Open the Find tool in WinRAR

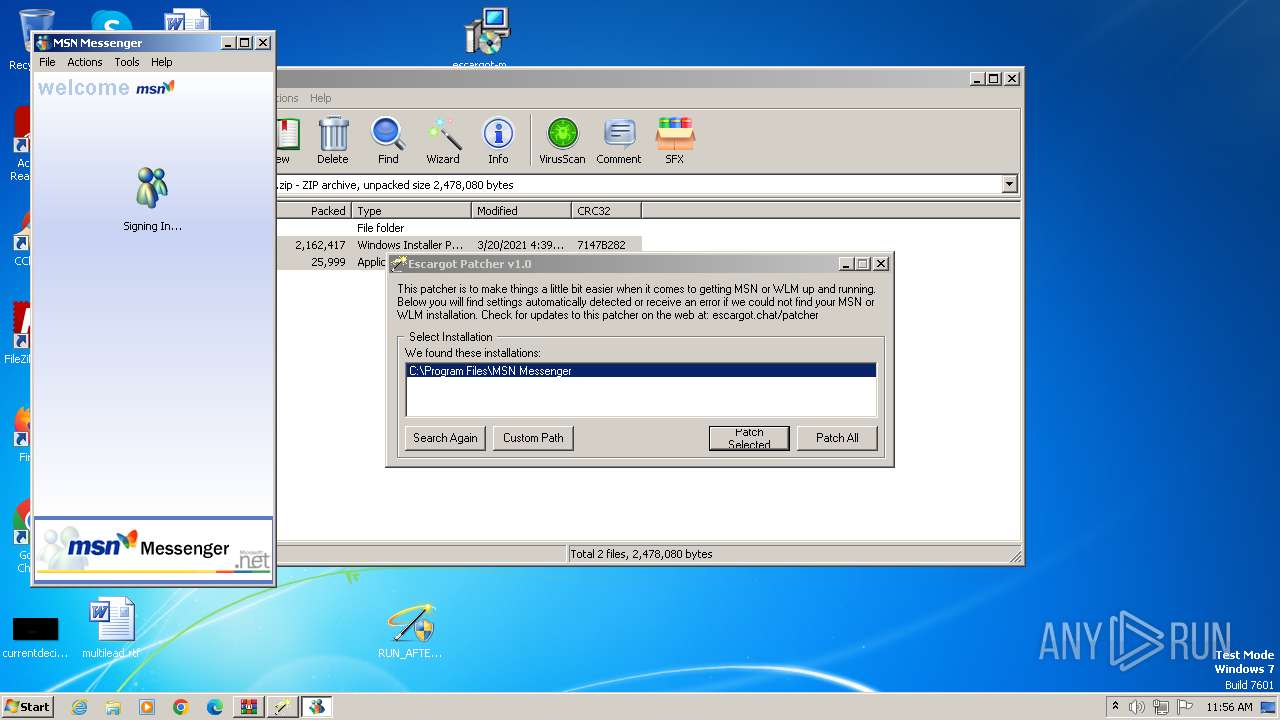(388, 140)
